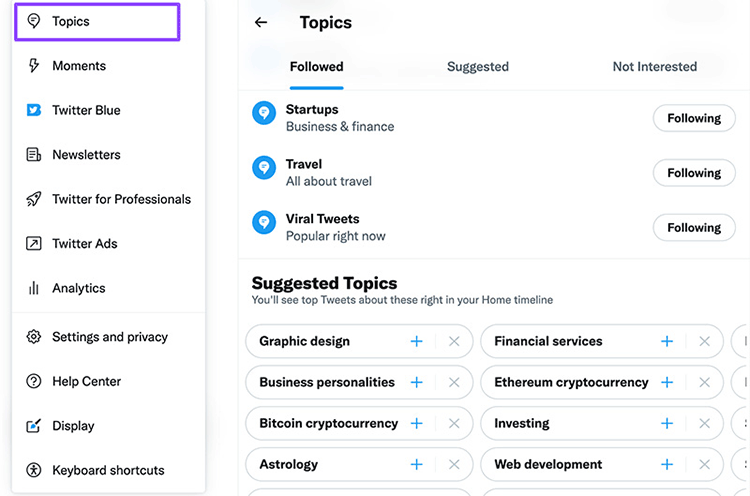The width and height of the screenshot is (750, 496).
Task: Click the Newsletters icon in sidebar
Action: tap(34, 155)
